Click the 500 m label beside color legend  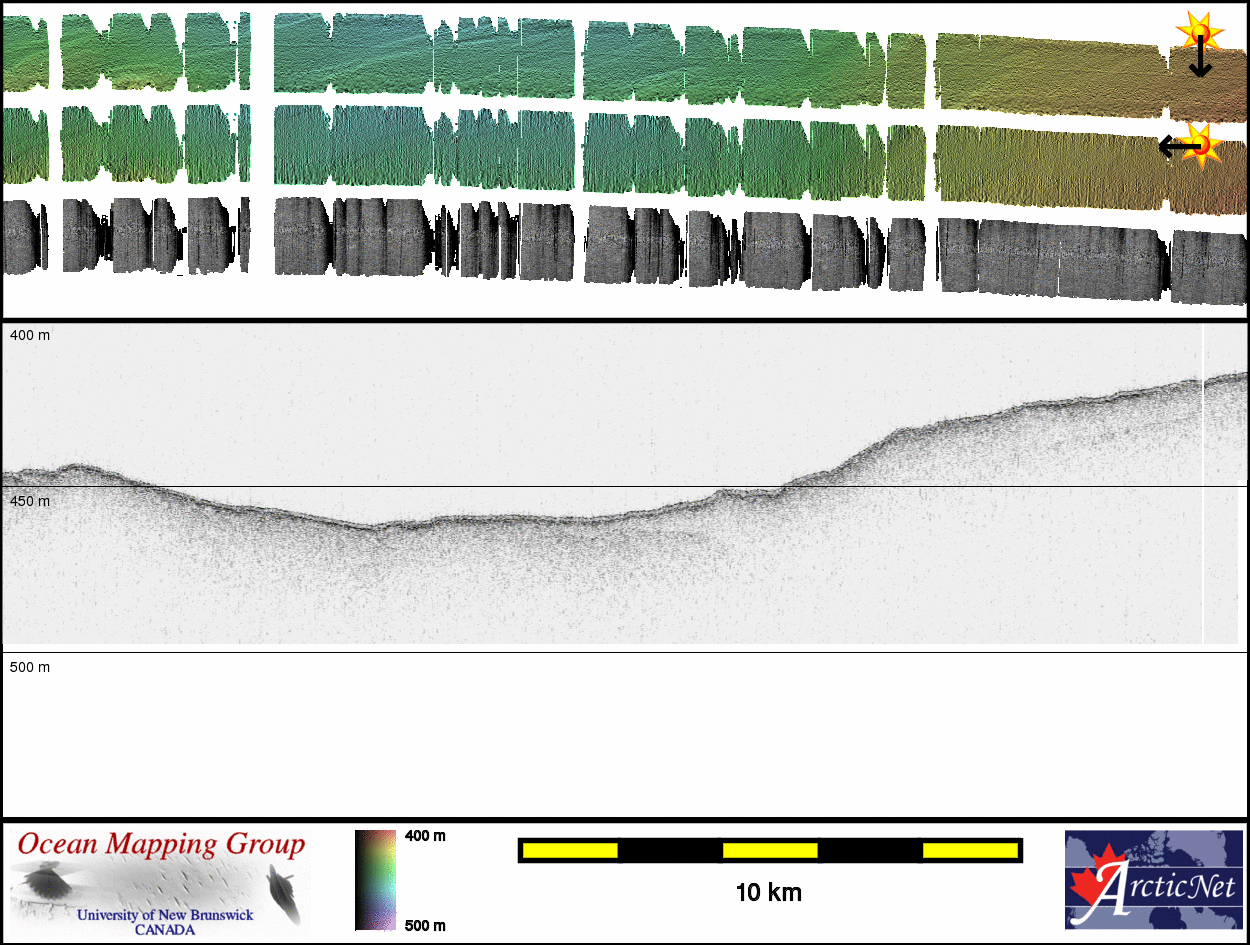click(425, 925)
